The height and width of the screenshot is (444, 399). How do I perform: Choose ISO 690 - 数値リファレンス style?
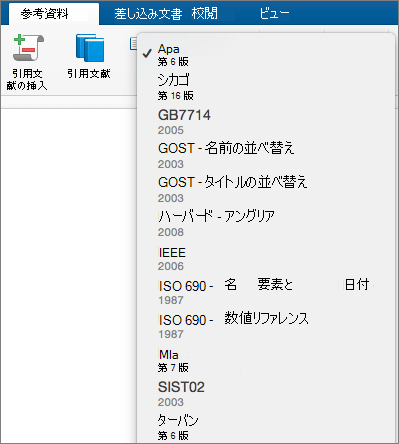coord(266,326)
